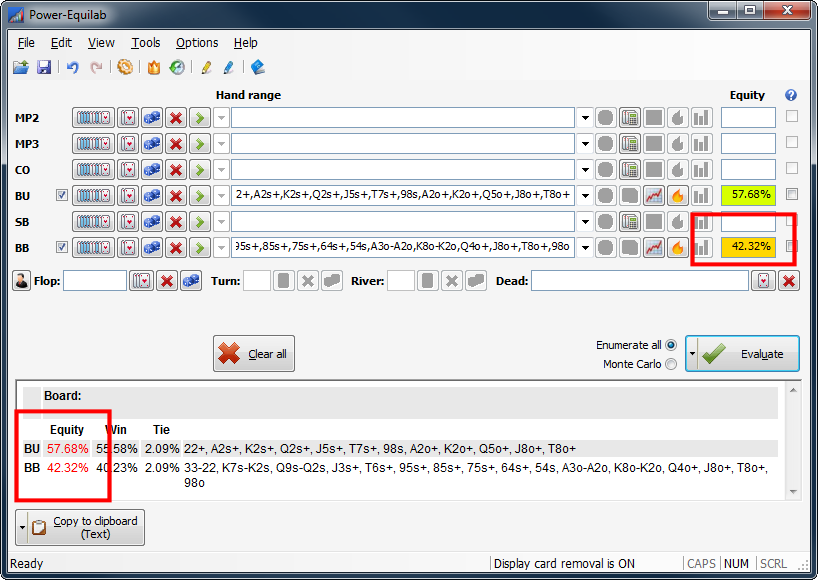Open hand range selector for BU
818x580 pixels.
click(x=93, y=196)
